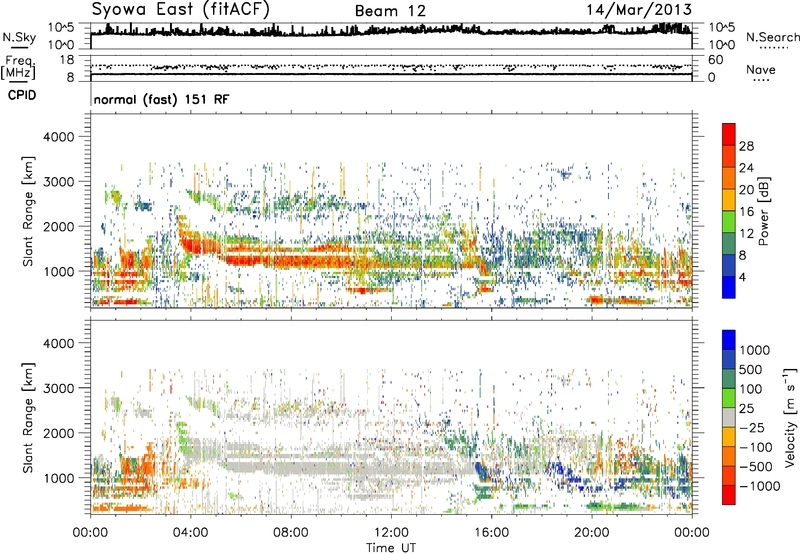Select the "normal (fast) 151 RF" mode text
This screenshot has width=800, height=554.
tap(162, 99)
